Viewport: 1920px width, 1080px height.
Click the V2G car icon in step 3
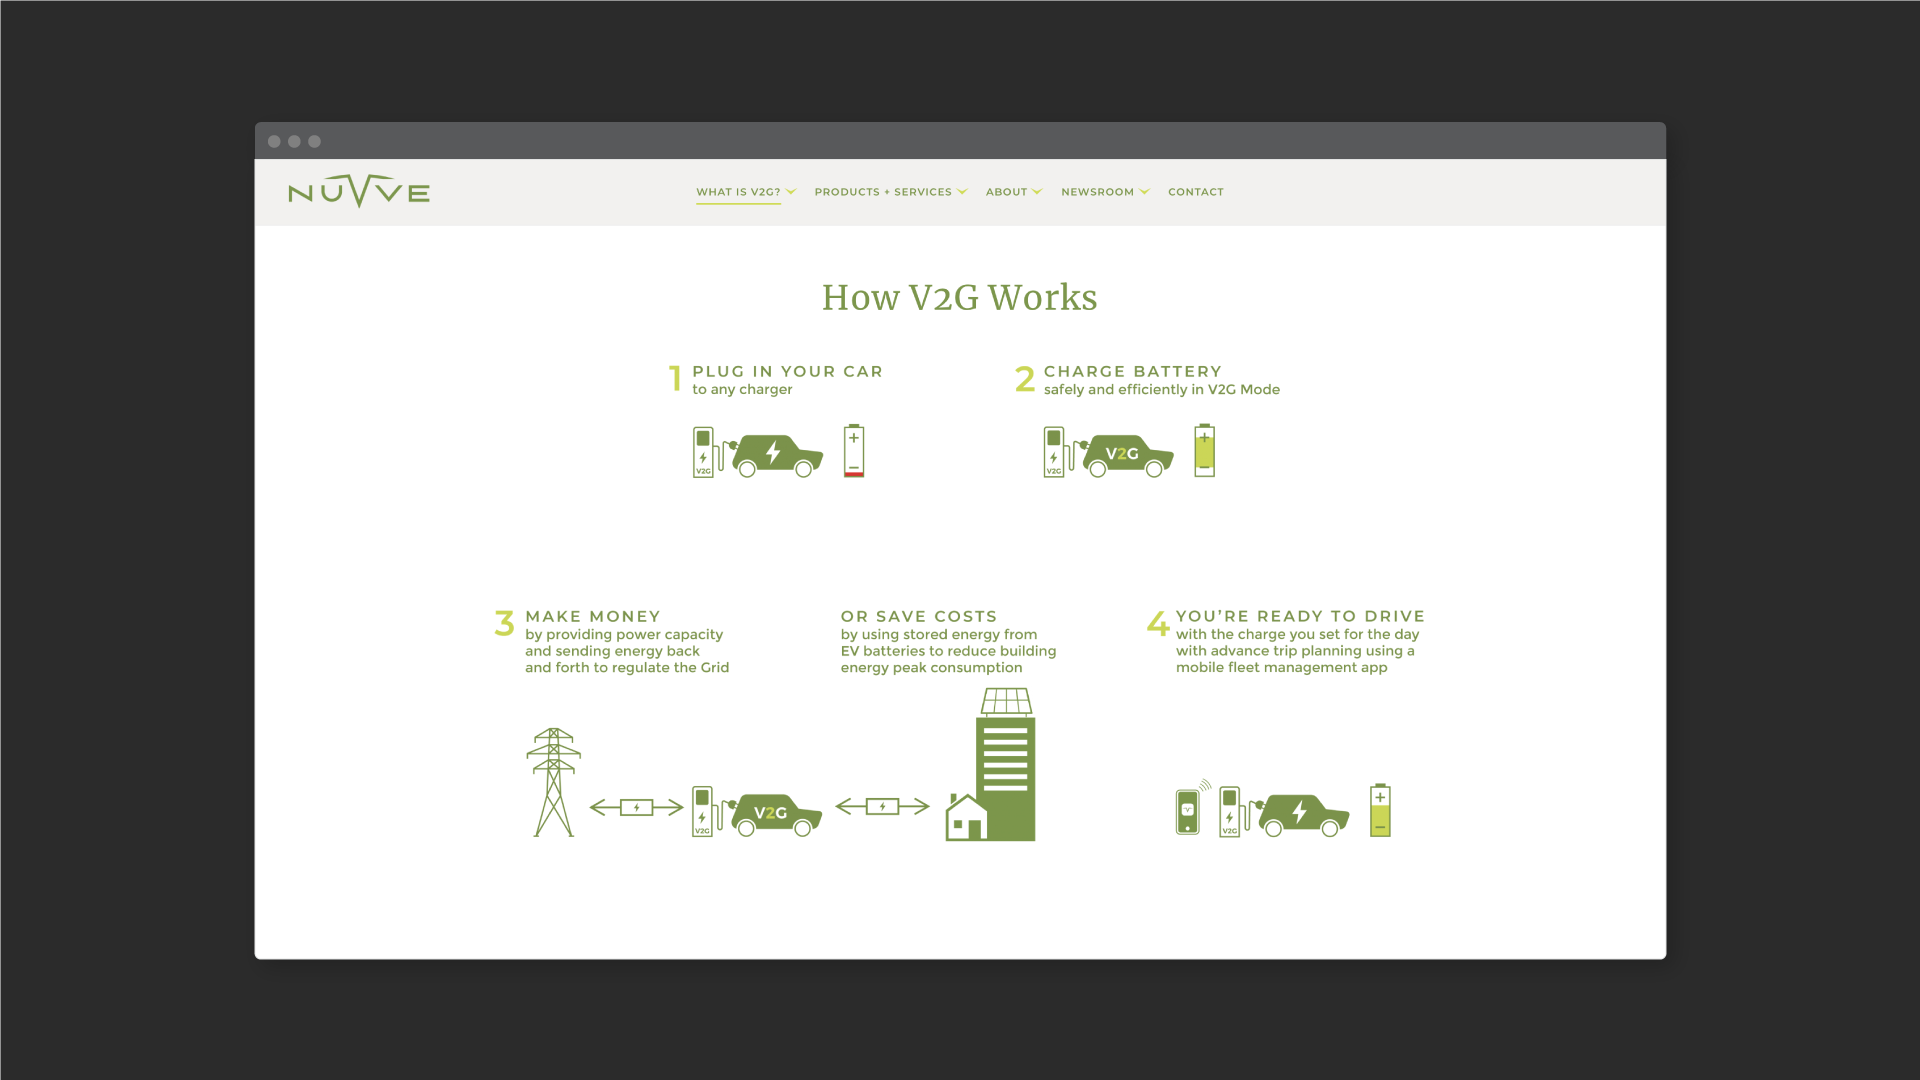776,815
